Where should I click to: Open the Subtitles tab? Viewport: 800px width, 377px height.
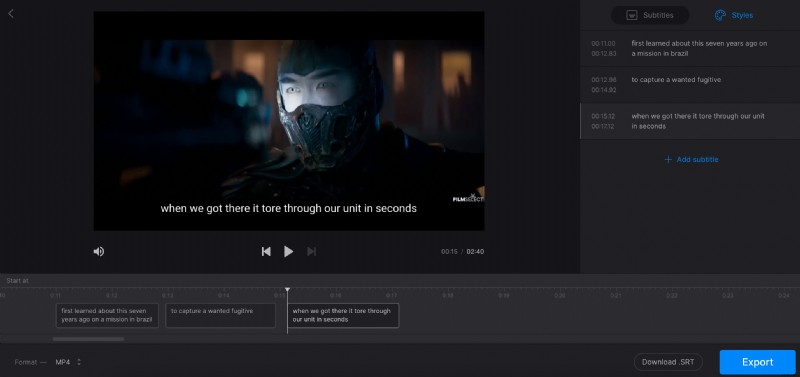point(649,15)
